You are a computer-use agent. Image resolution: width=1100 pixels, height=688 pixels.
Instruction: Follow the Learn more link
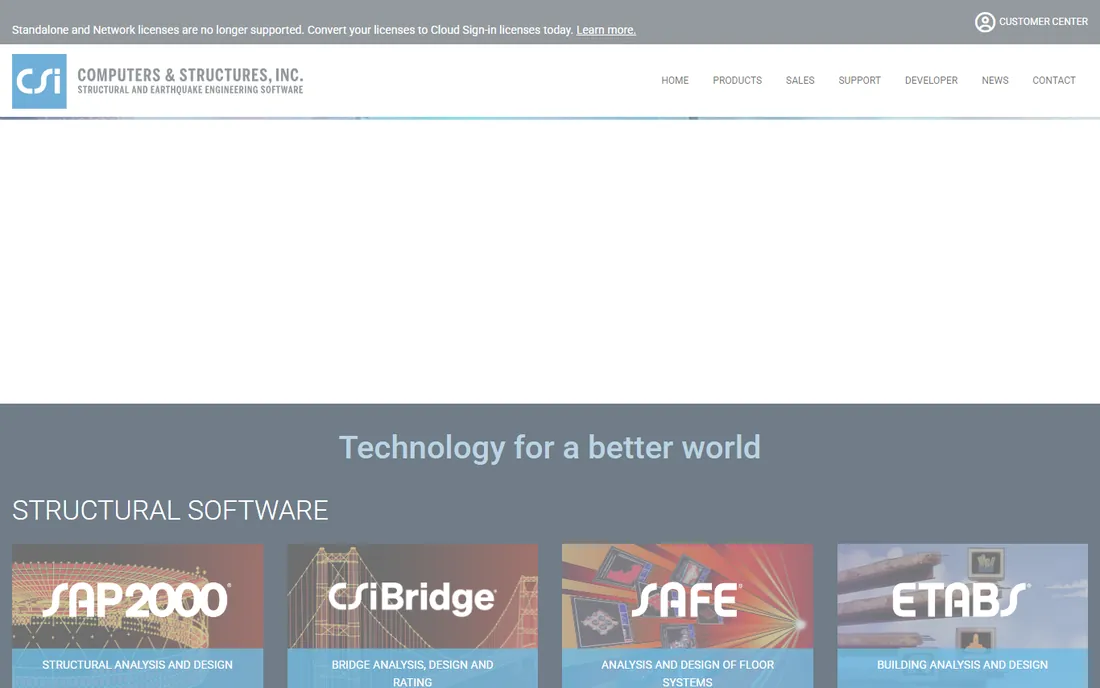(x=606, y=30)
